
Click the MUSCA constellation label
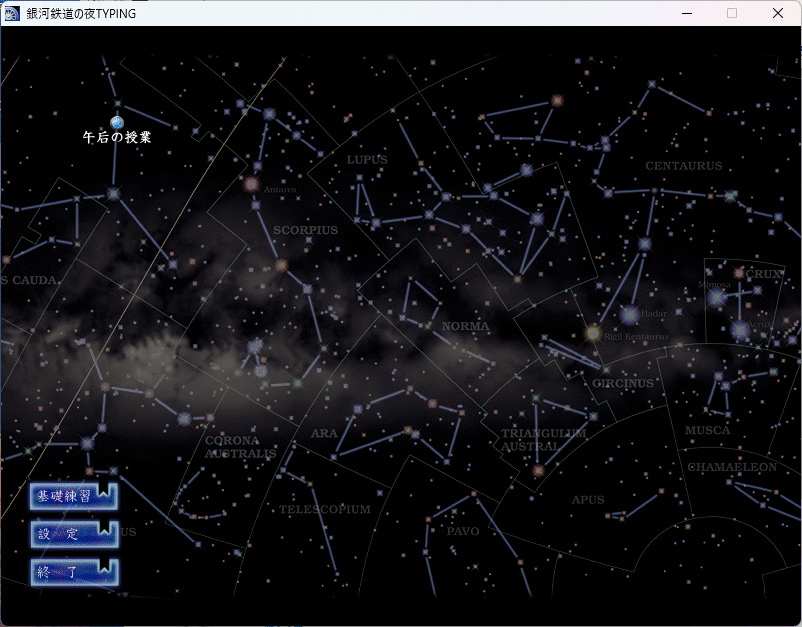[x=707, y=430]
